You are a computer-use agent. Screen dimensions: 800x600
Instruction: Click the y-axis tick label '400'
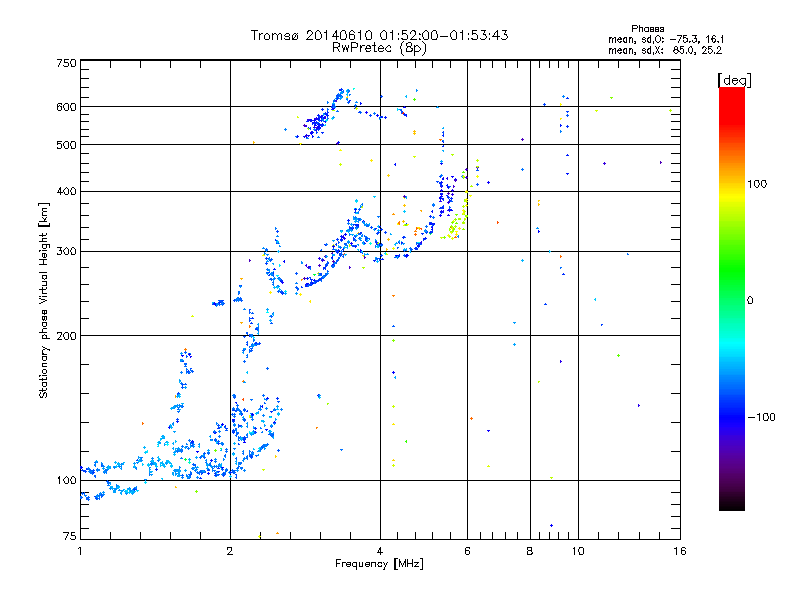(x=66, y=192)
